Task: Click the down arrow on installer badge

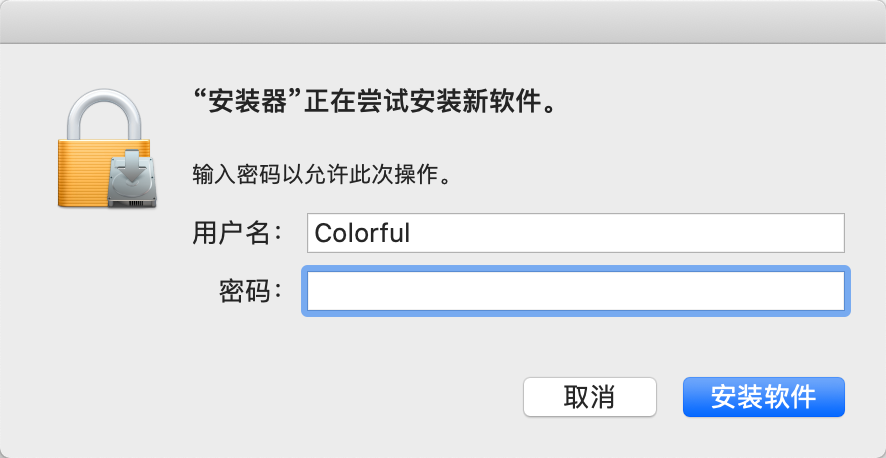Action: (x=132, y=170)
